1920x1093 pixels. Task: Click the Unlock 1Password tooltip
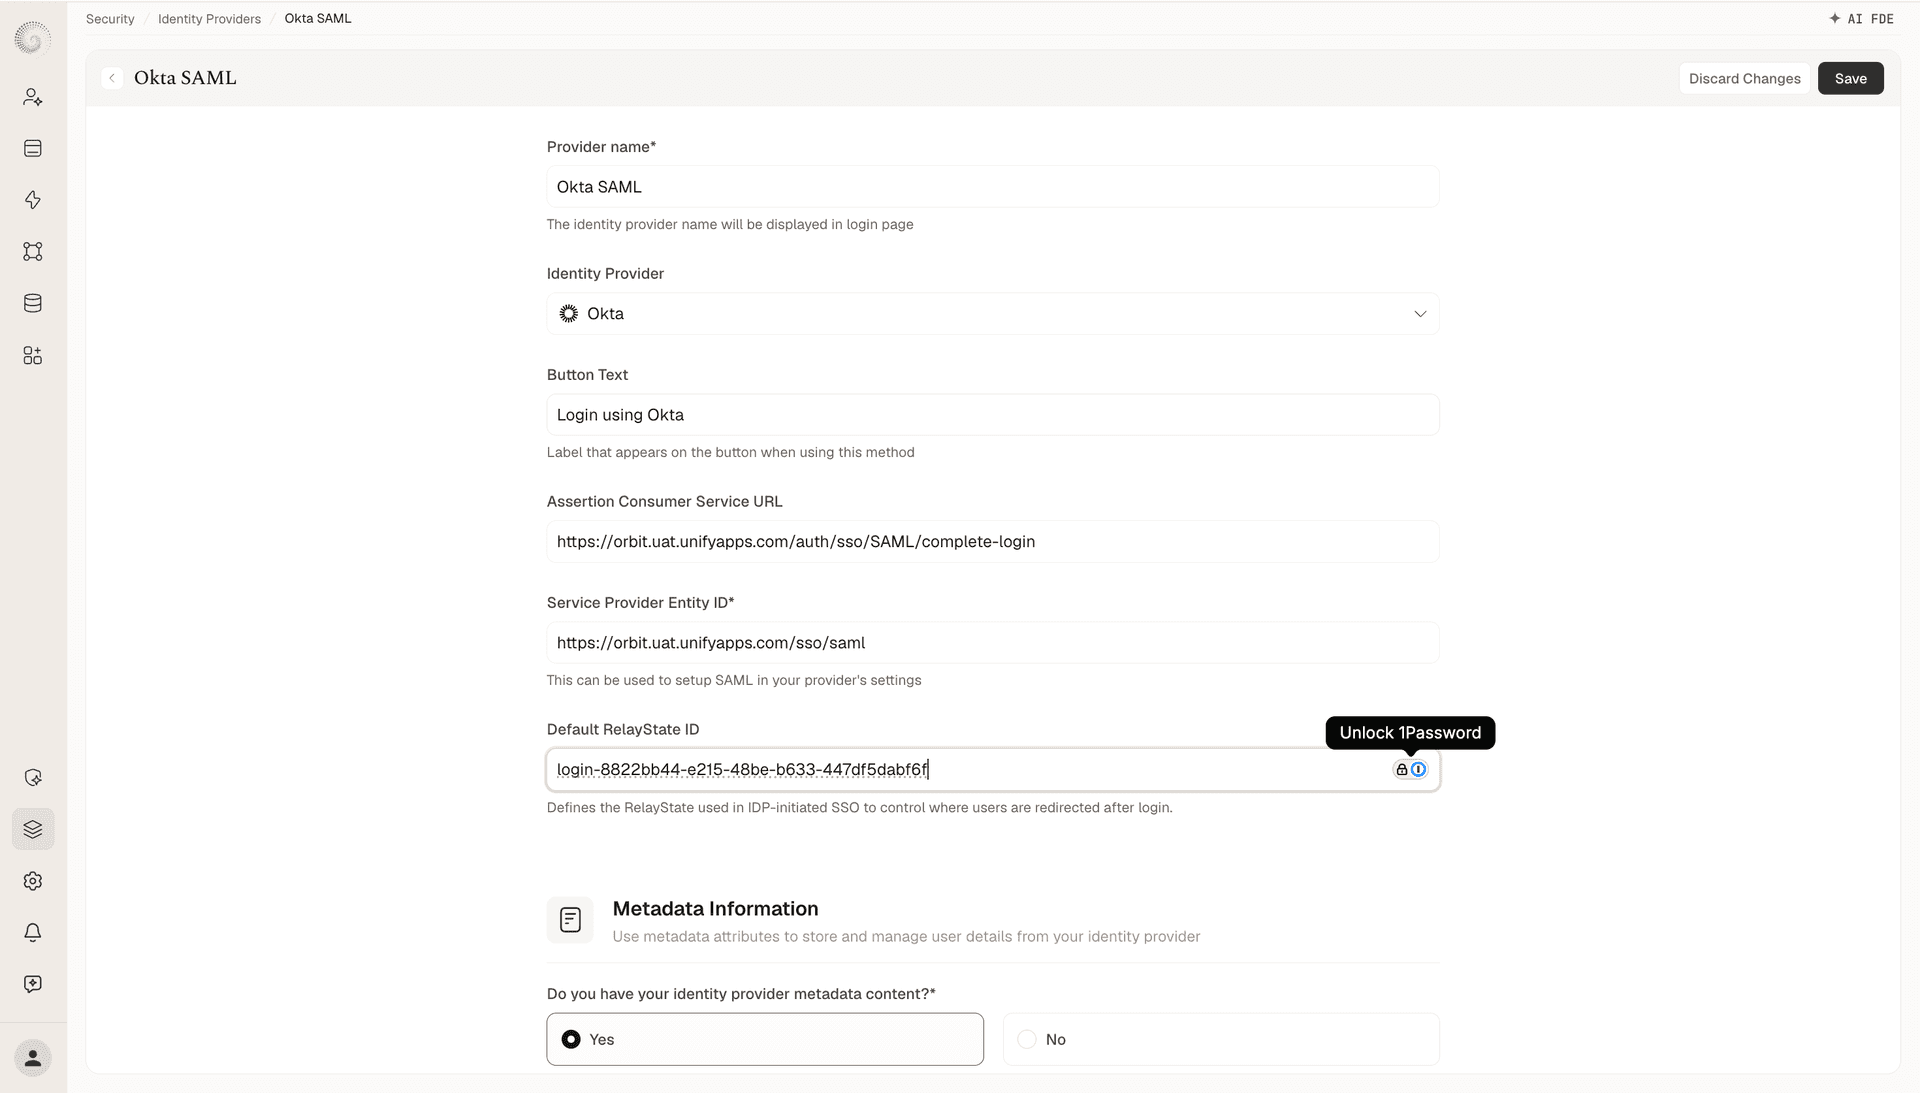[x=1410, y=733]
